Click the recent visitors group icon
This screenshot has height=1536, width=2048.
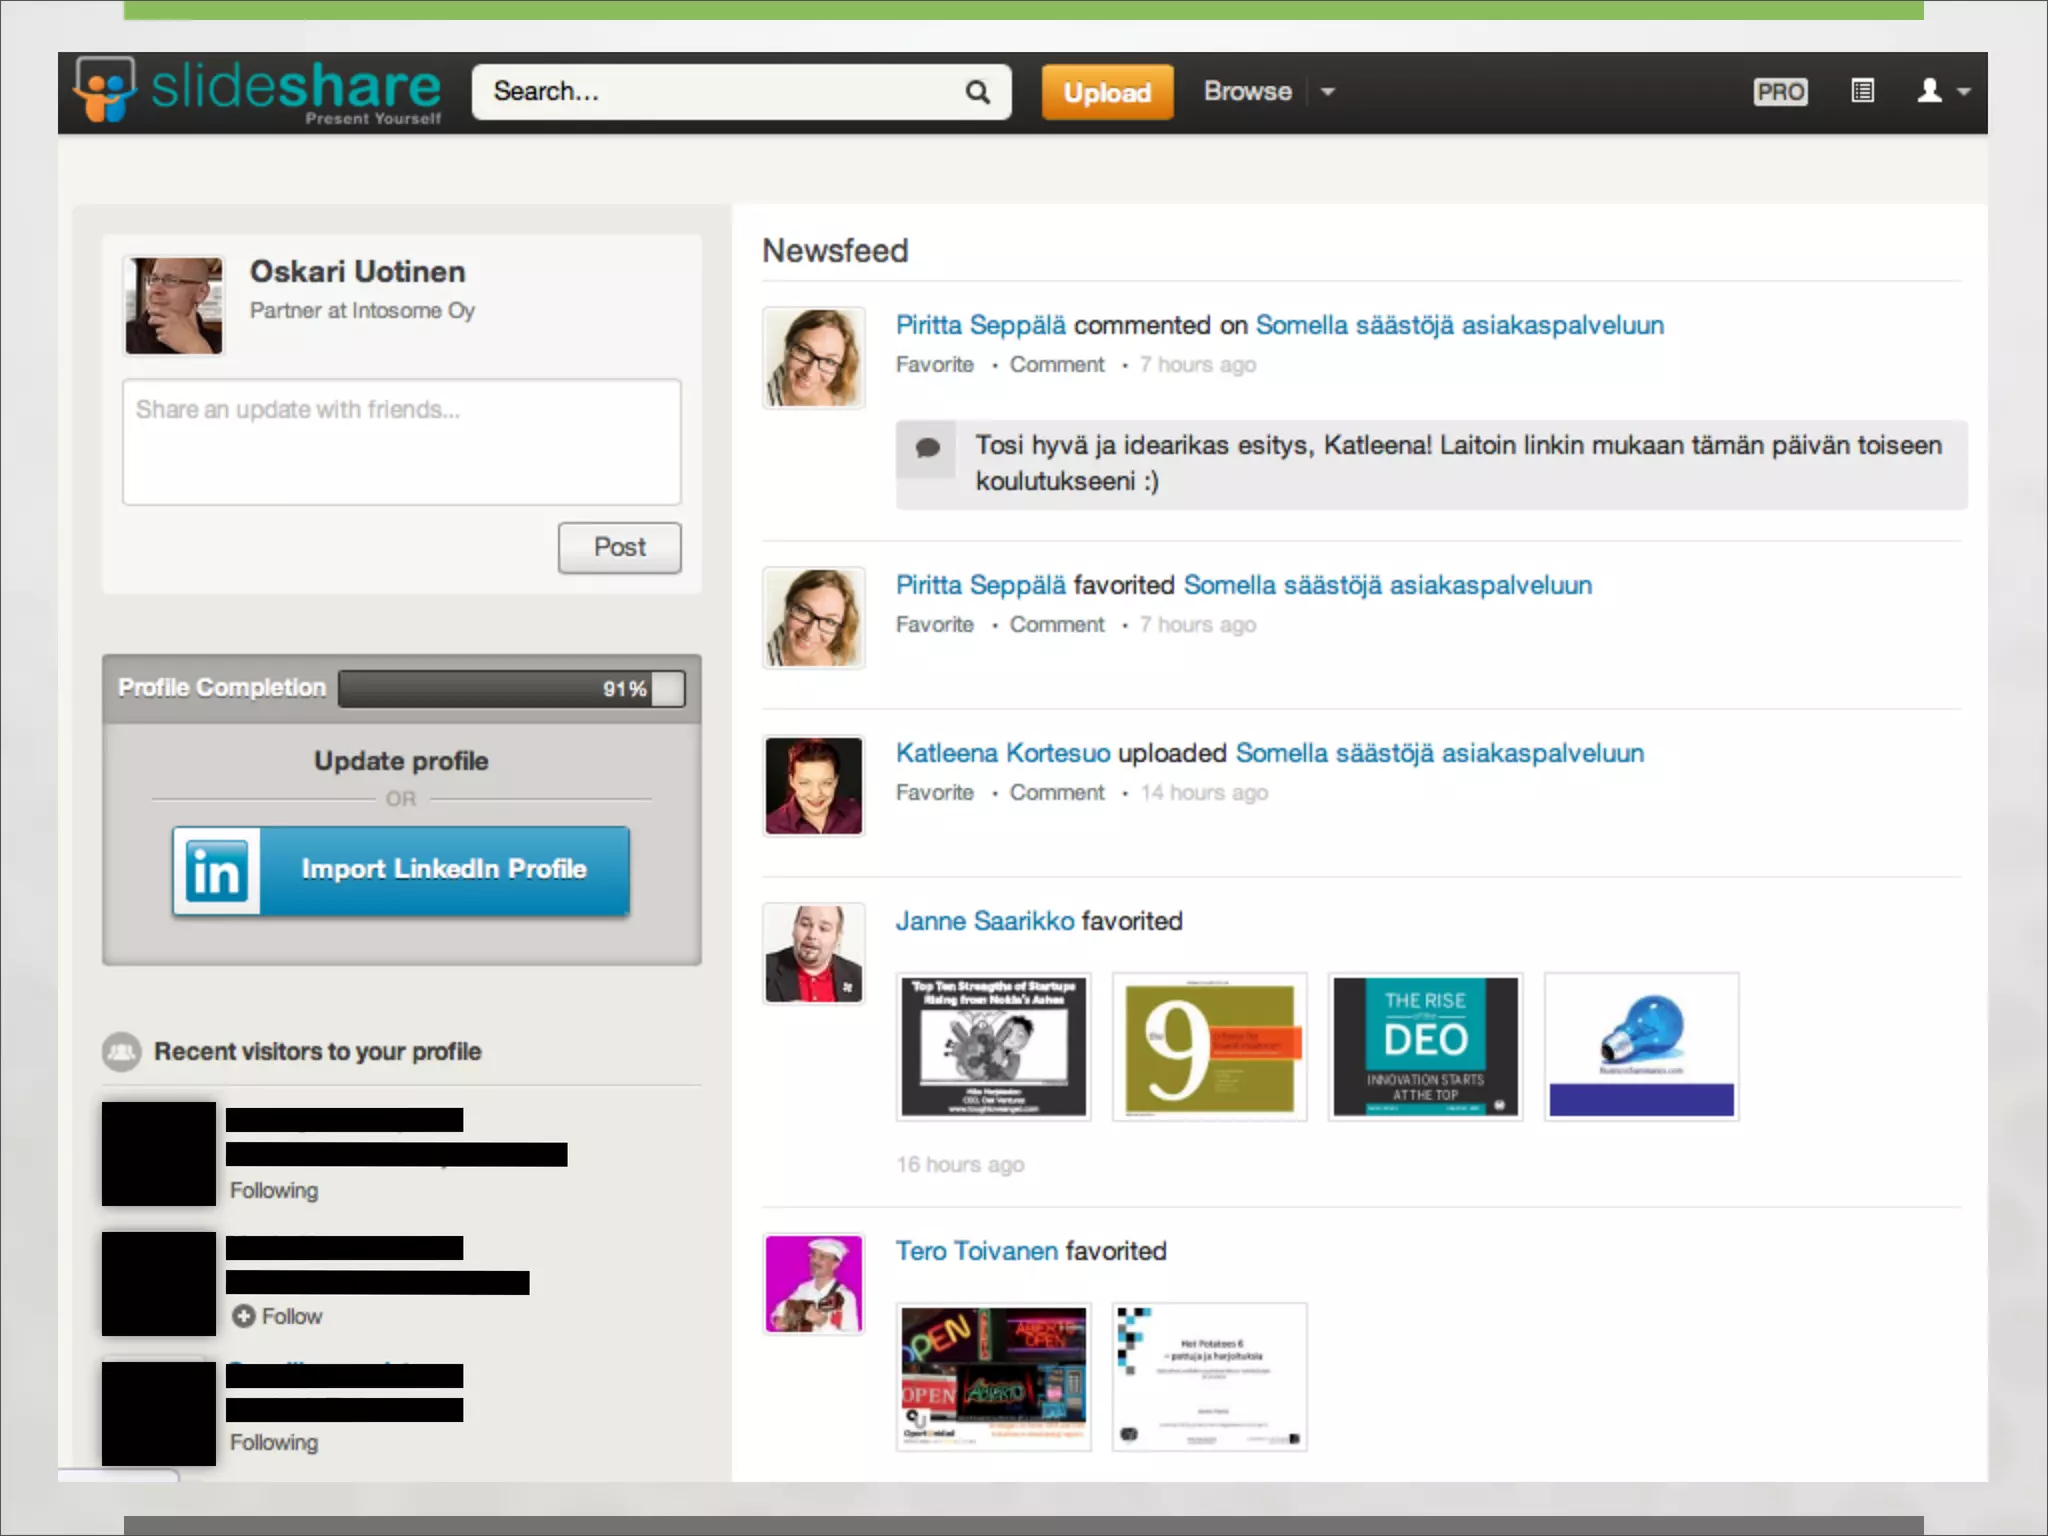tap(122, 1052)
